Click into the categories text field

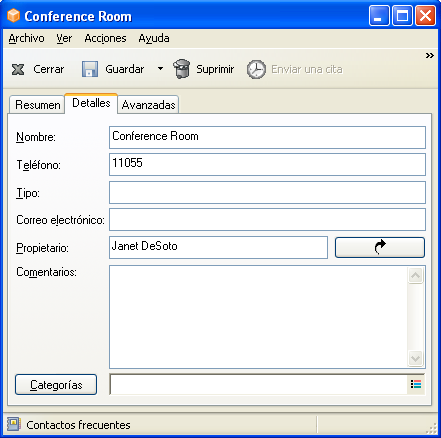(259, 384)
